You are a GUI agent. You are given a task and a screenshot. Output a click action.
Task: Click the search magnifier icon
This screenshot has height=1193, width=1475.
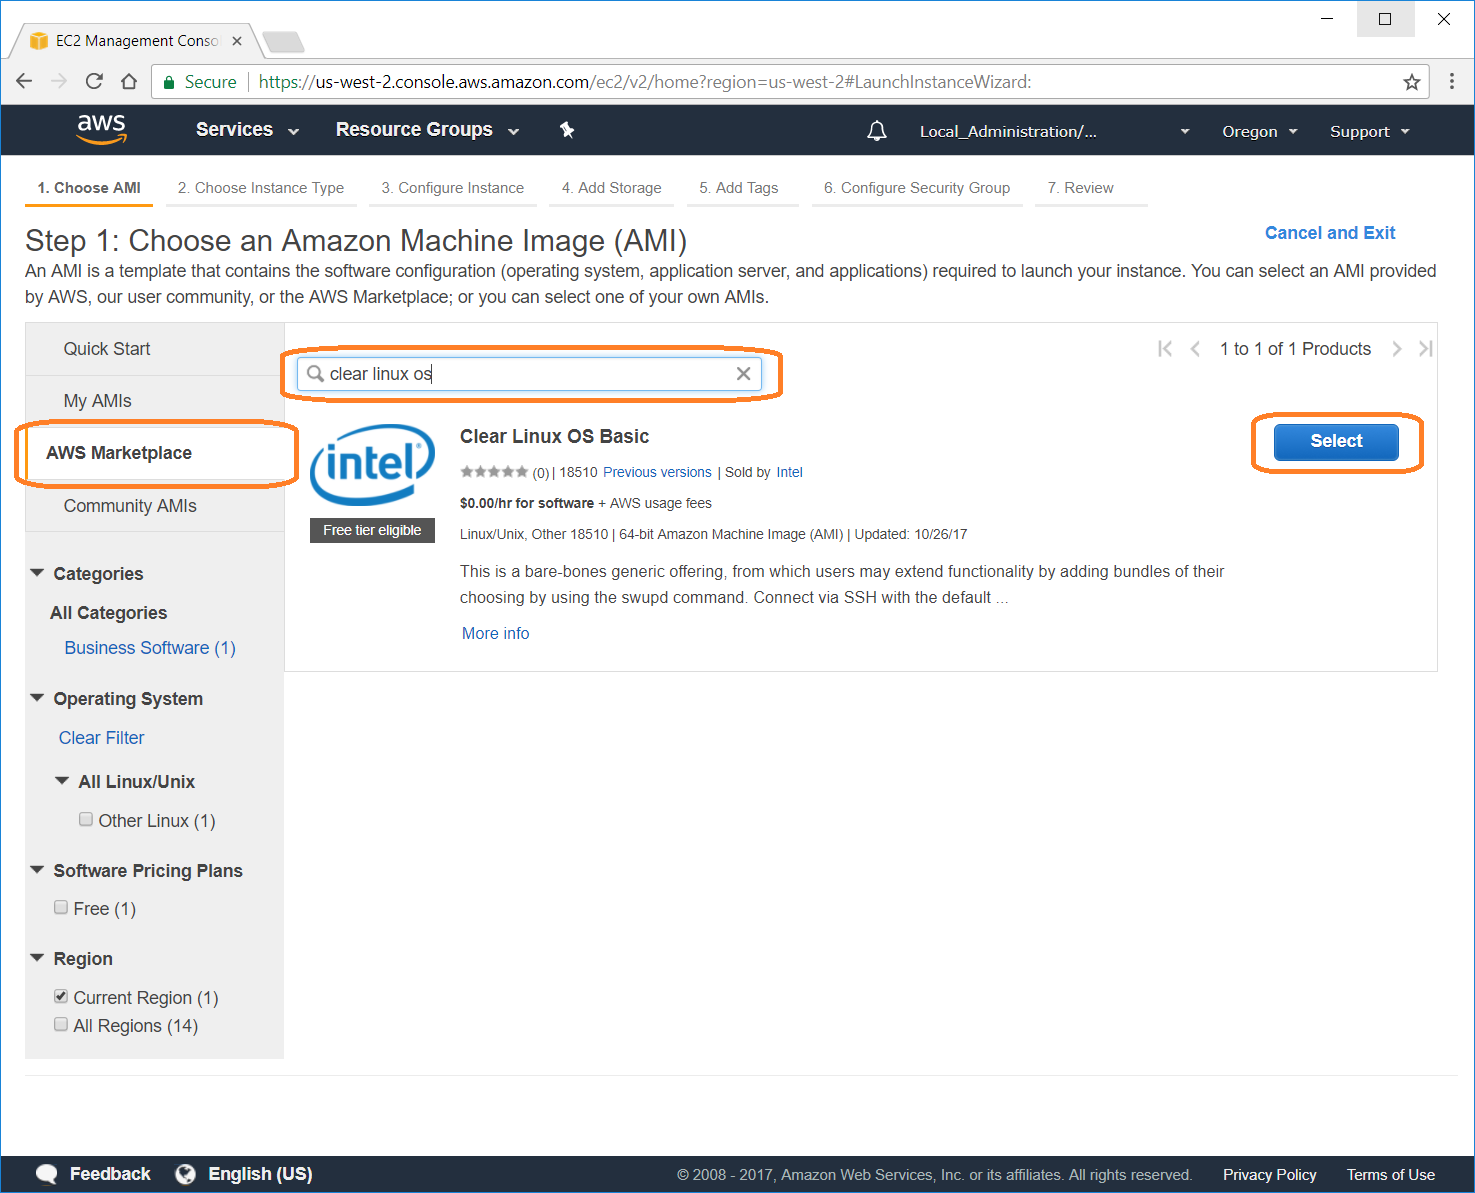tap(315, 374)
